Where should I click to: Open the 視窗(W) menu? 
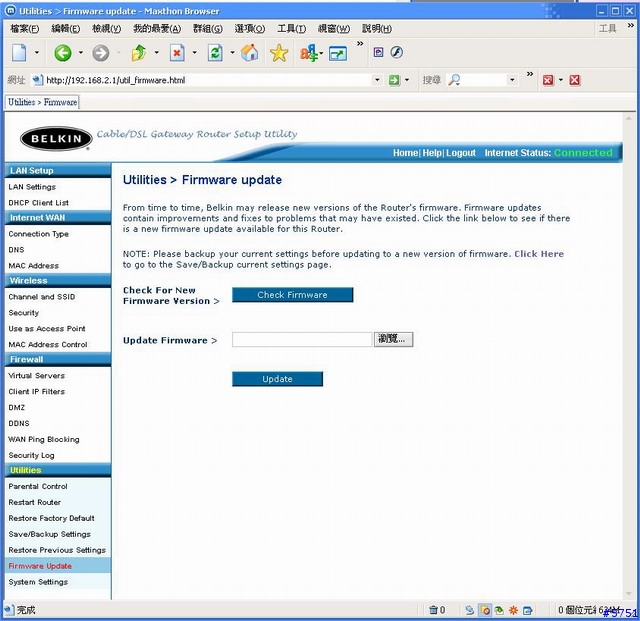click(334, 29)
